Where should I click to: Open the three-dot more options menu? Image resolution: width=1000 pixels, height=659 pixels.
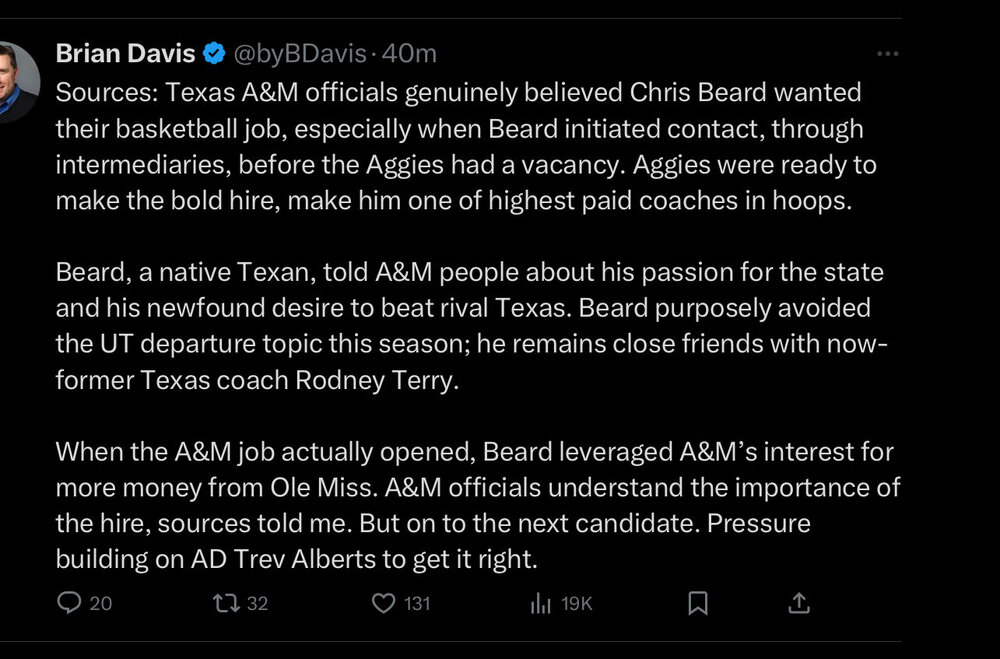coord(887,54)
